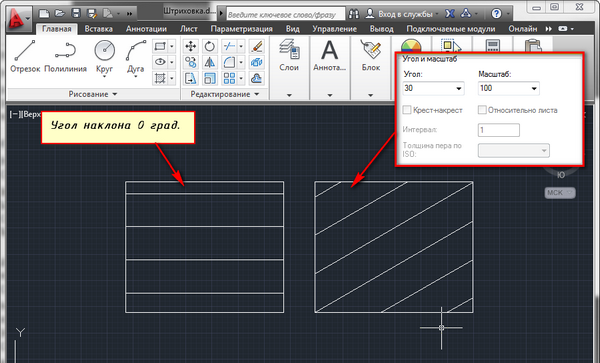Click the binoculars search icon

pyautogui.click(x=354, y=14)
